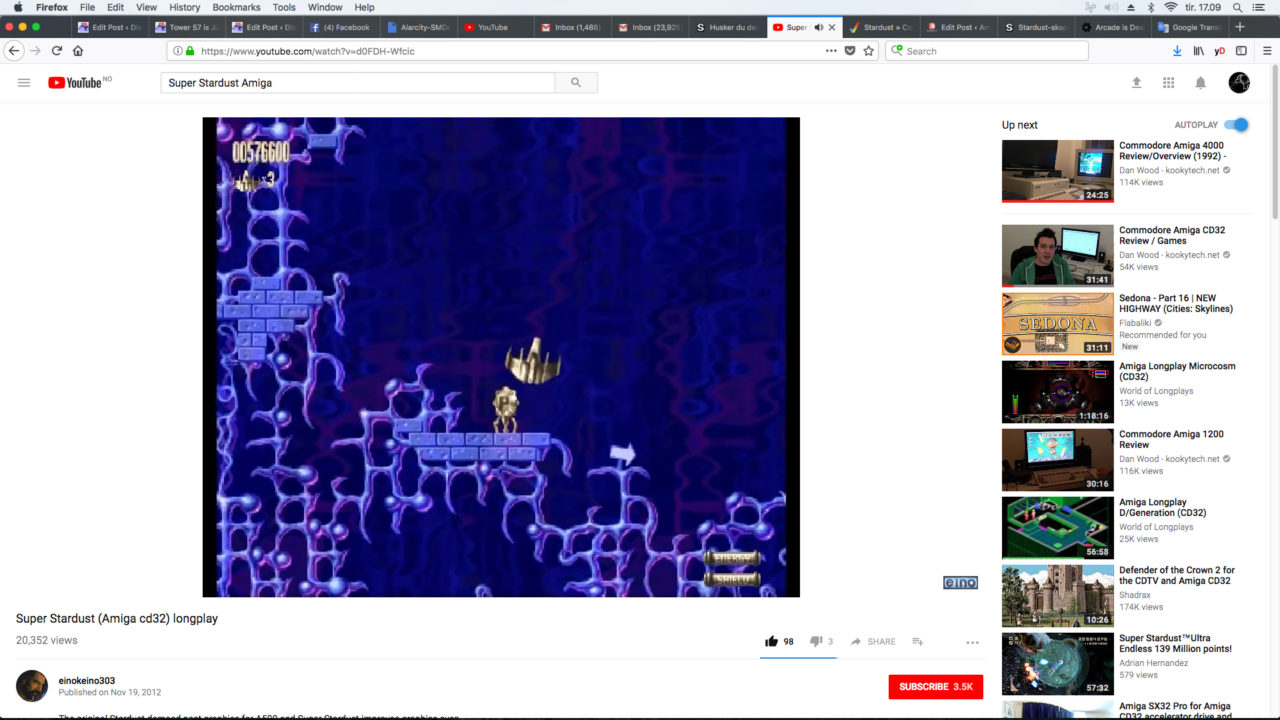
Task: Open the three-dot more actions menu
Action: click(972, 642)
